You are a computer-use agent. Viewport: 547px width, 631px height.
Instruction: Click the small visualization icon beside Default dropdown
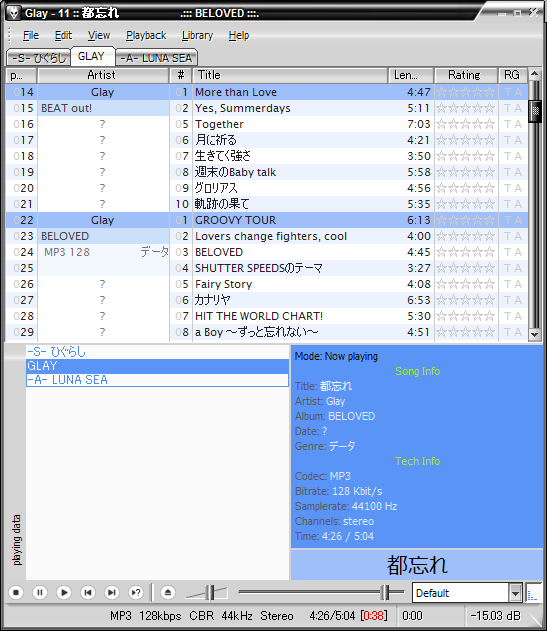(533, 593)
